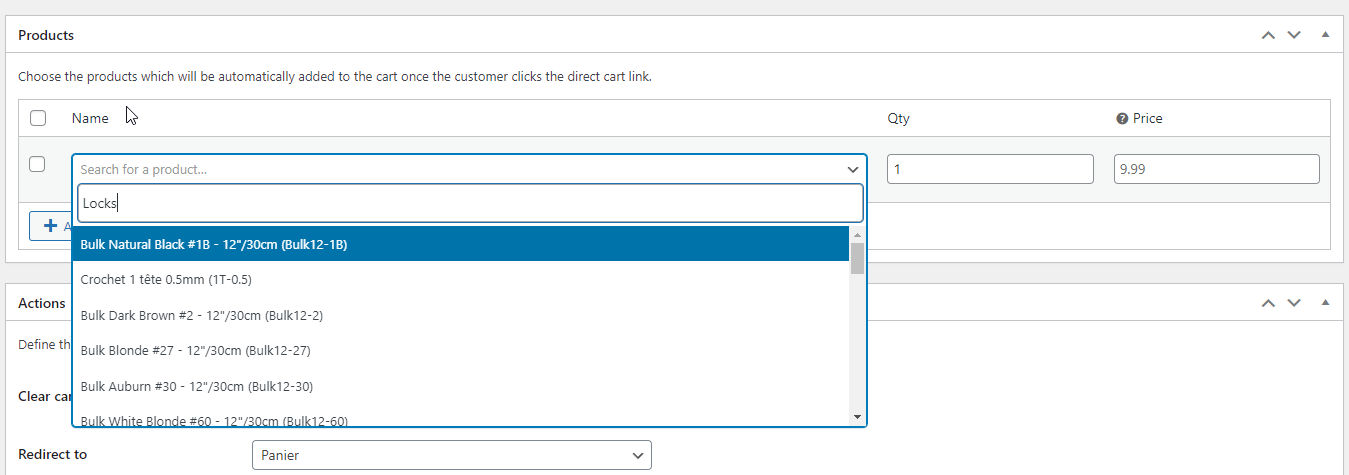Viewport: 1349px width, 475px height.
Task: Collapse Actions panel with triangle toggle
Action: [x=1325, y=302]
